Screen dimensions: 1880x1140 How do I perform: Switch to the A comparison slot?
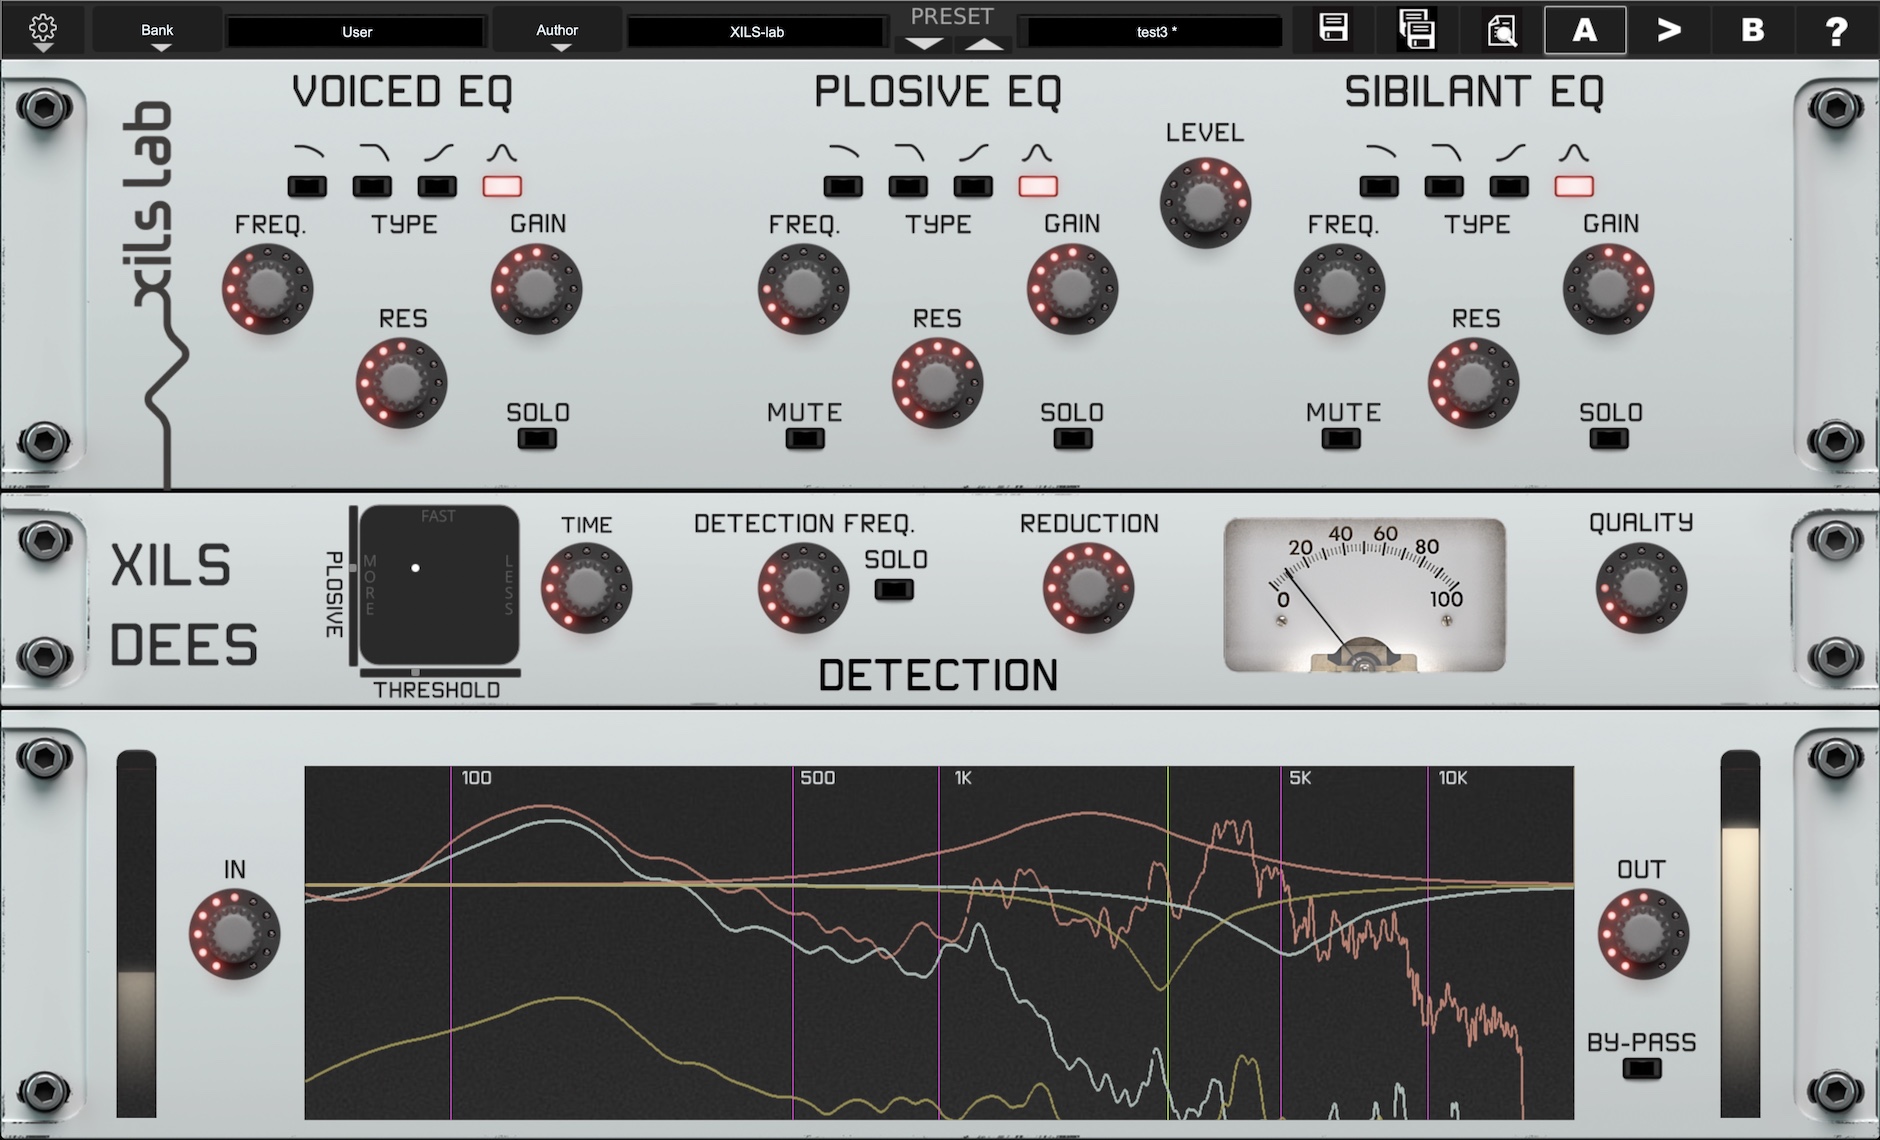pos(1585,31)
